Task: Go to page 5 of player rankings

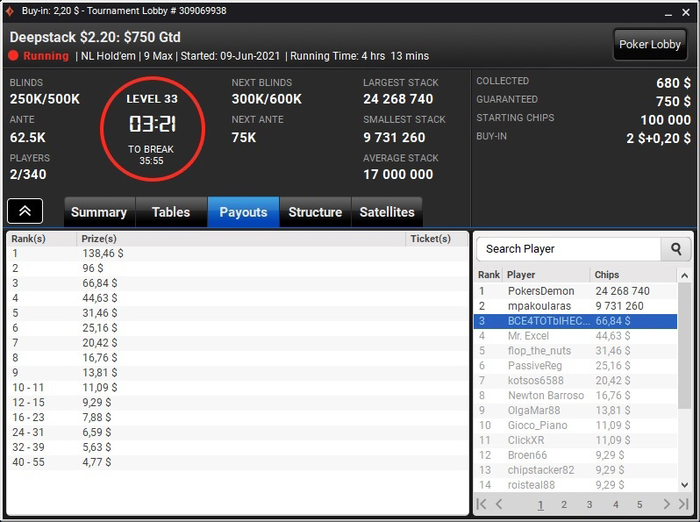Action: (639, 505)
